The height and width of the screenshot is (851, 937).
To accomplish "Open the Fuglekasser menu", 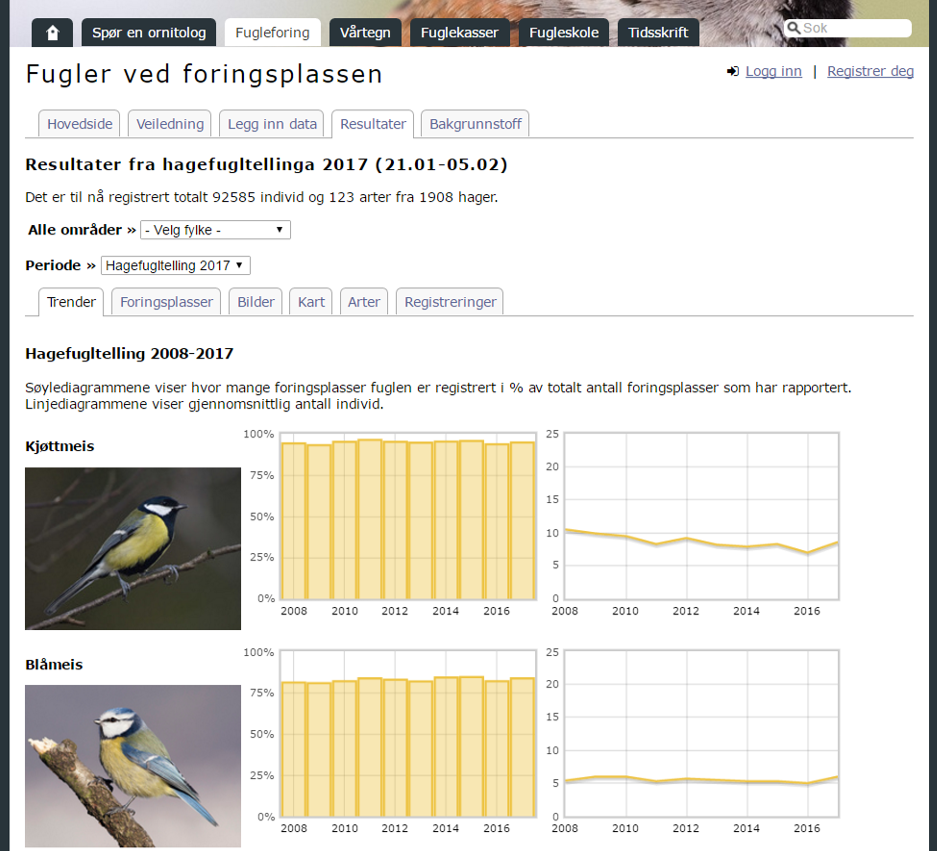I will 460,32.
